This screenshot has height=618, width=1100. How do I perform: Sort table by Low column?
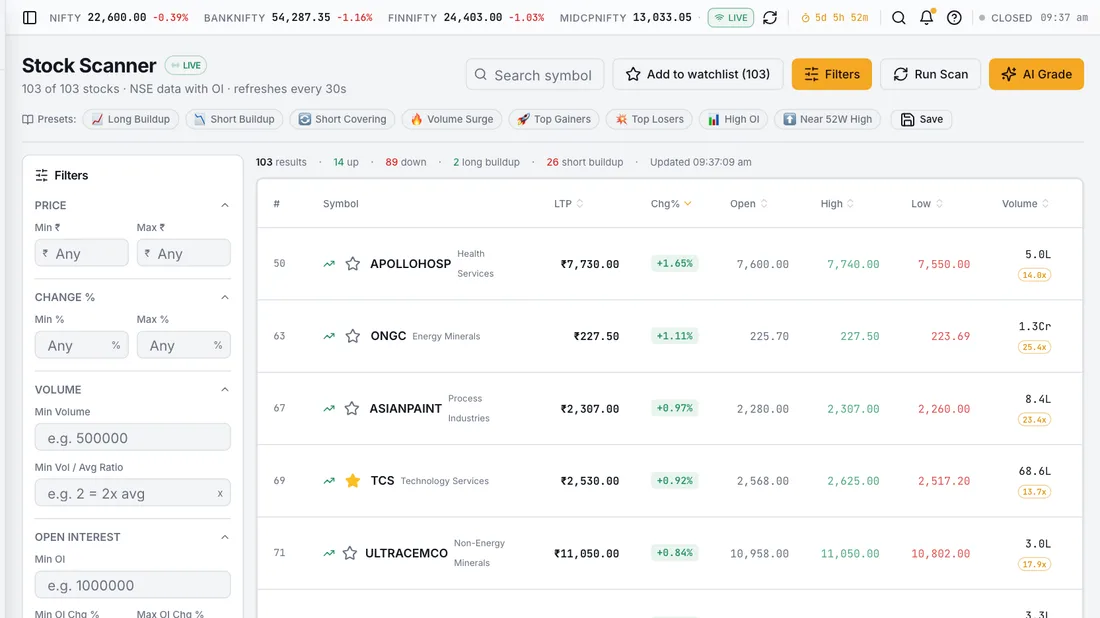(927, 203)
